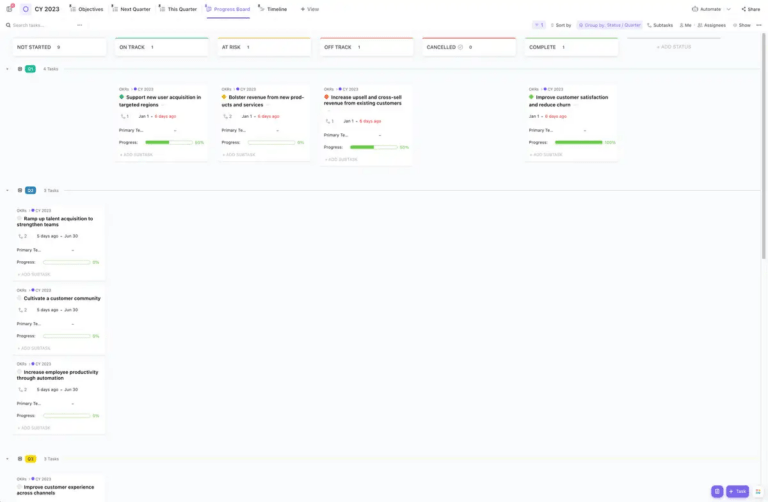Switch to the Timeline tab

[273, 9]
